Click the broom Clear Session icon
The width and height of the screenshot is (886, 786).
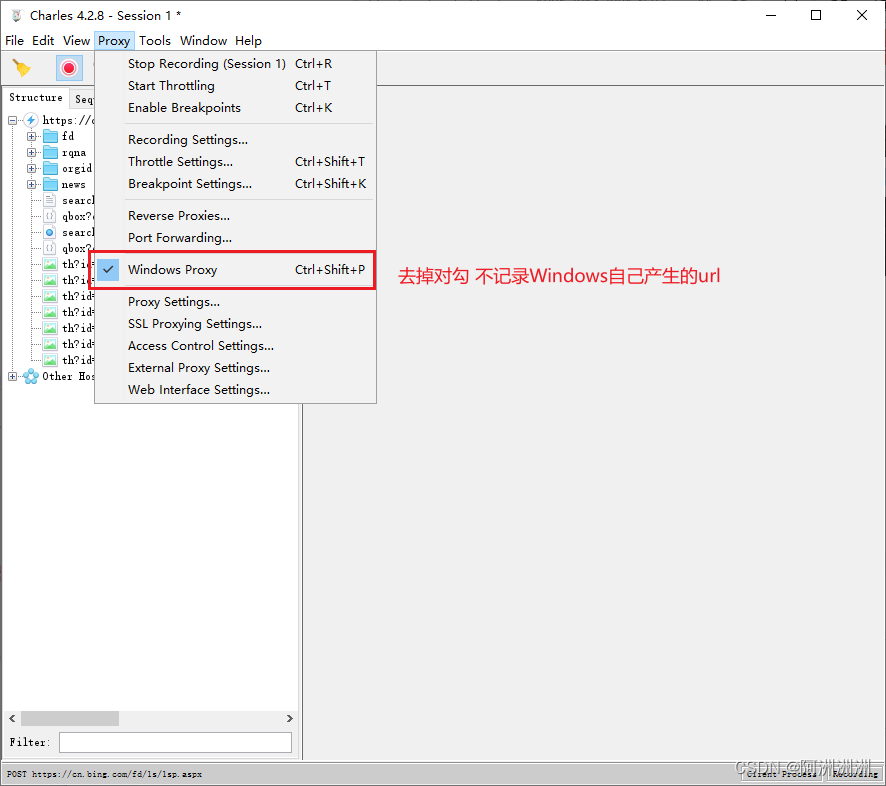22,68
